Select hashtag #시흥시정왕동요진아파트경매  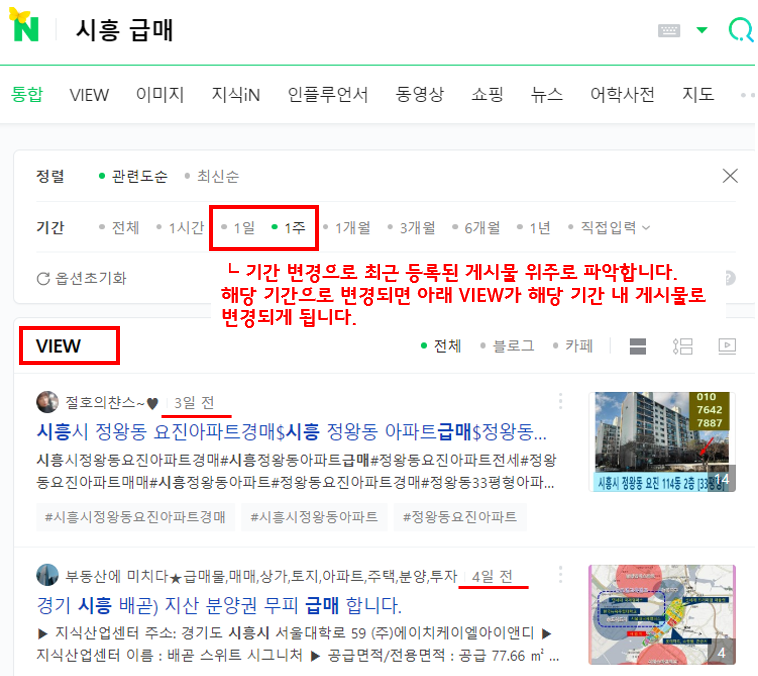(135, 517)
